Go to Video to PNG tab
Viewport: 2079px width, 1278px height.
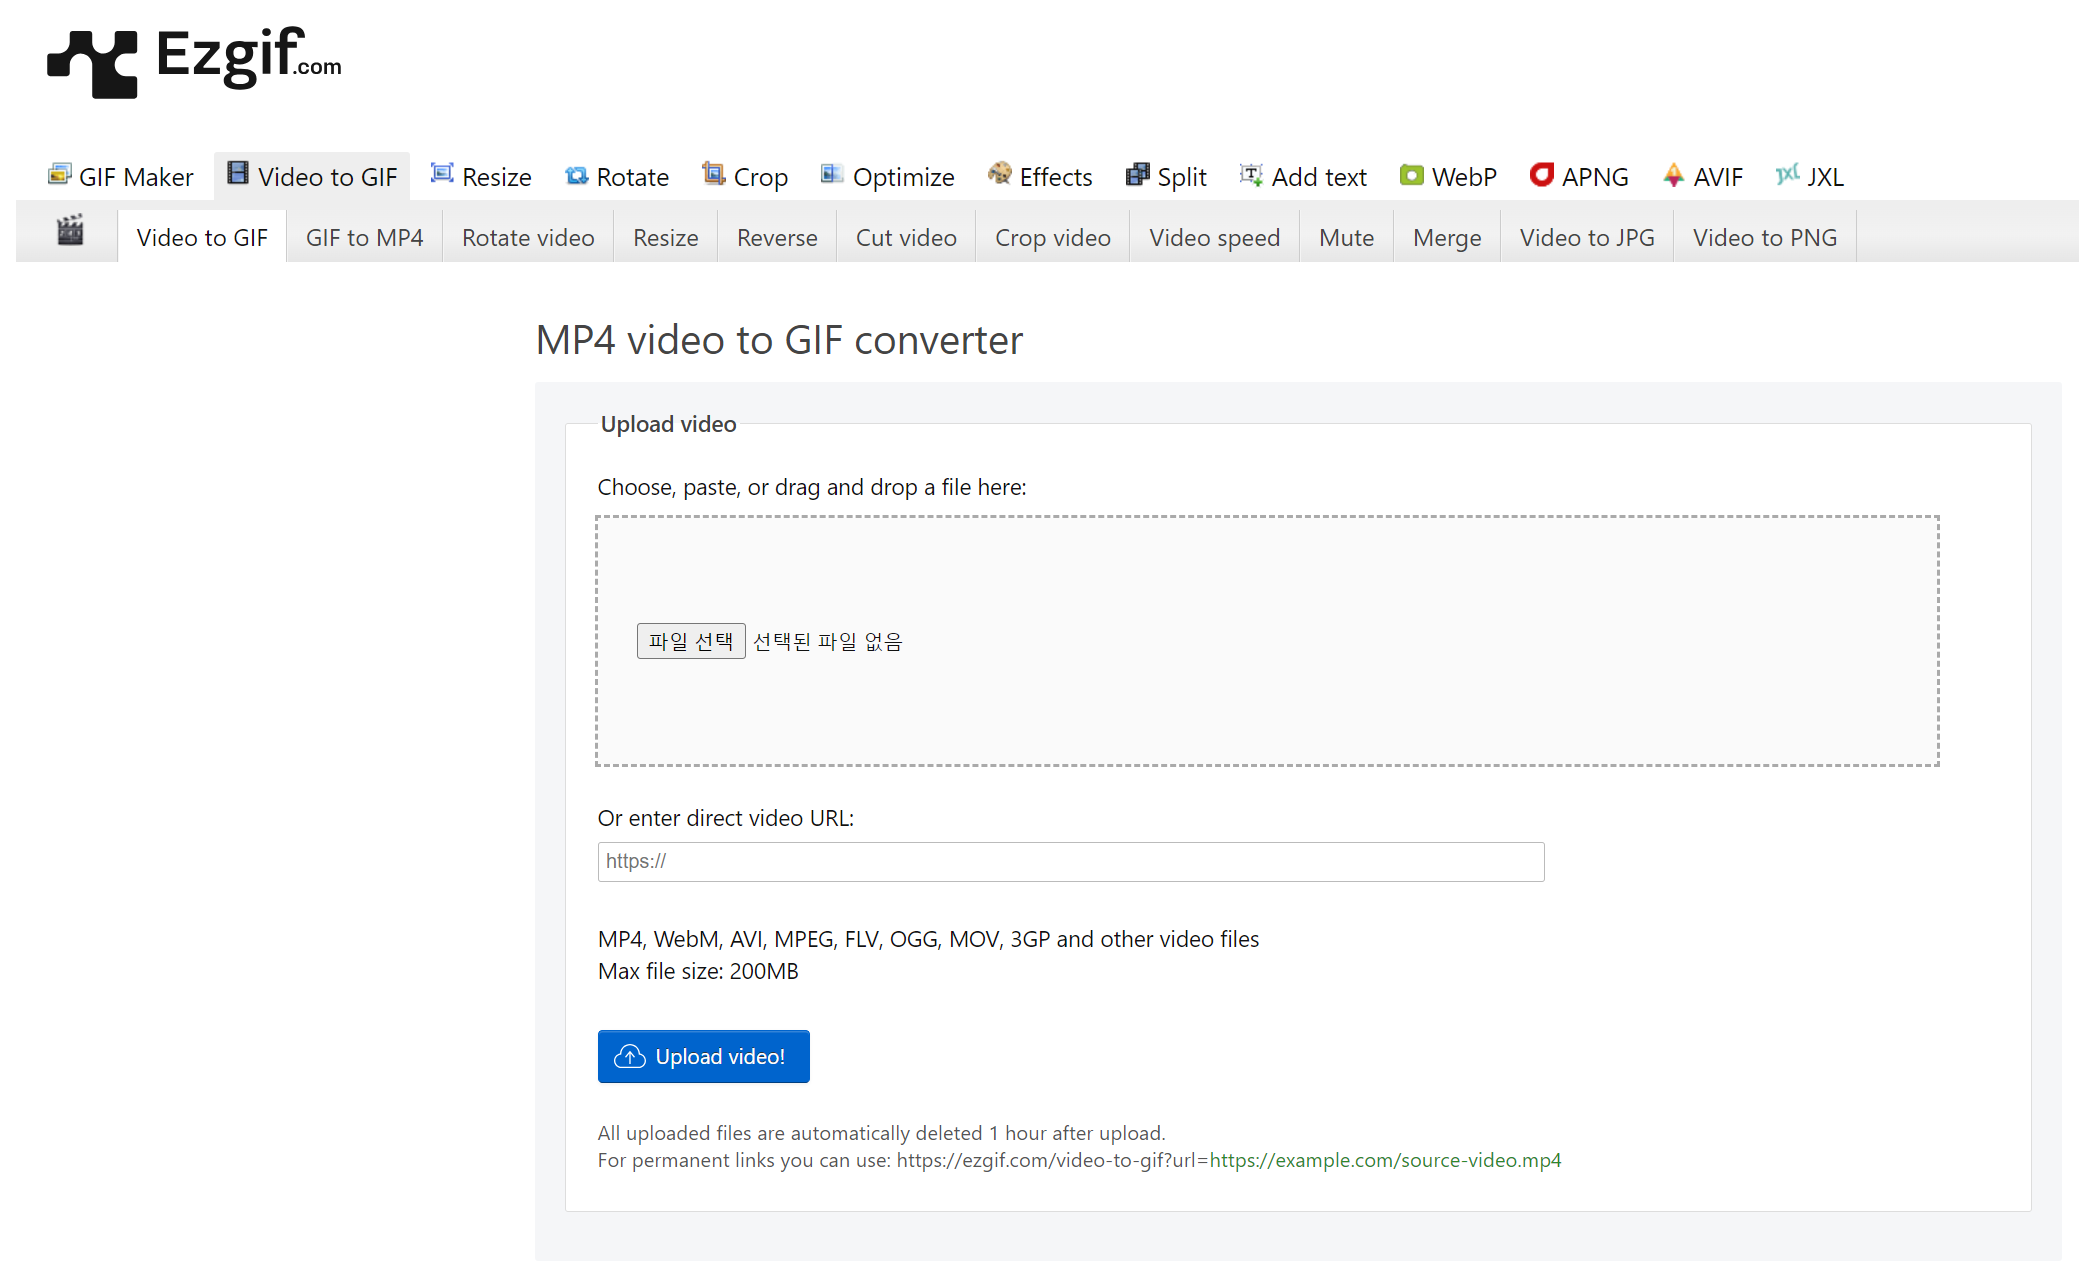click(x=1764, y=238)
